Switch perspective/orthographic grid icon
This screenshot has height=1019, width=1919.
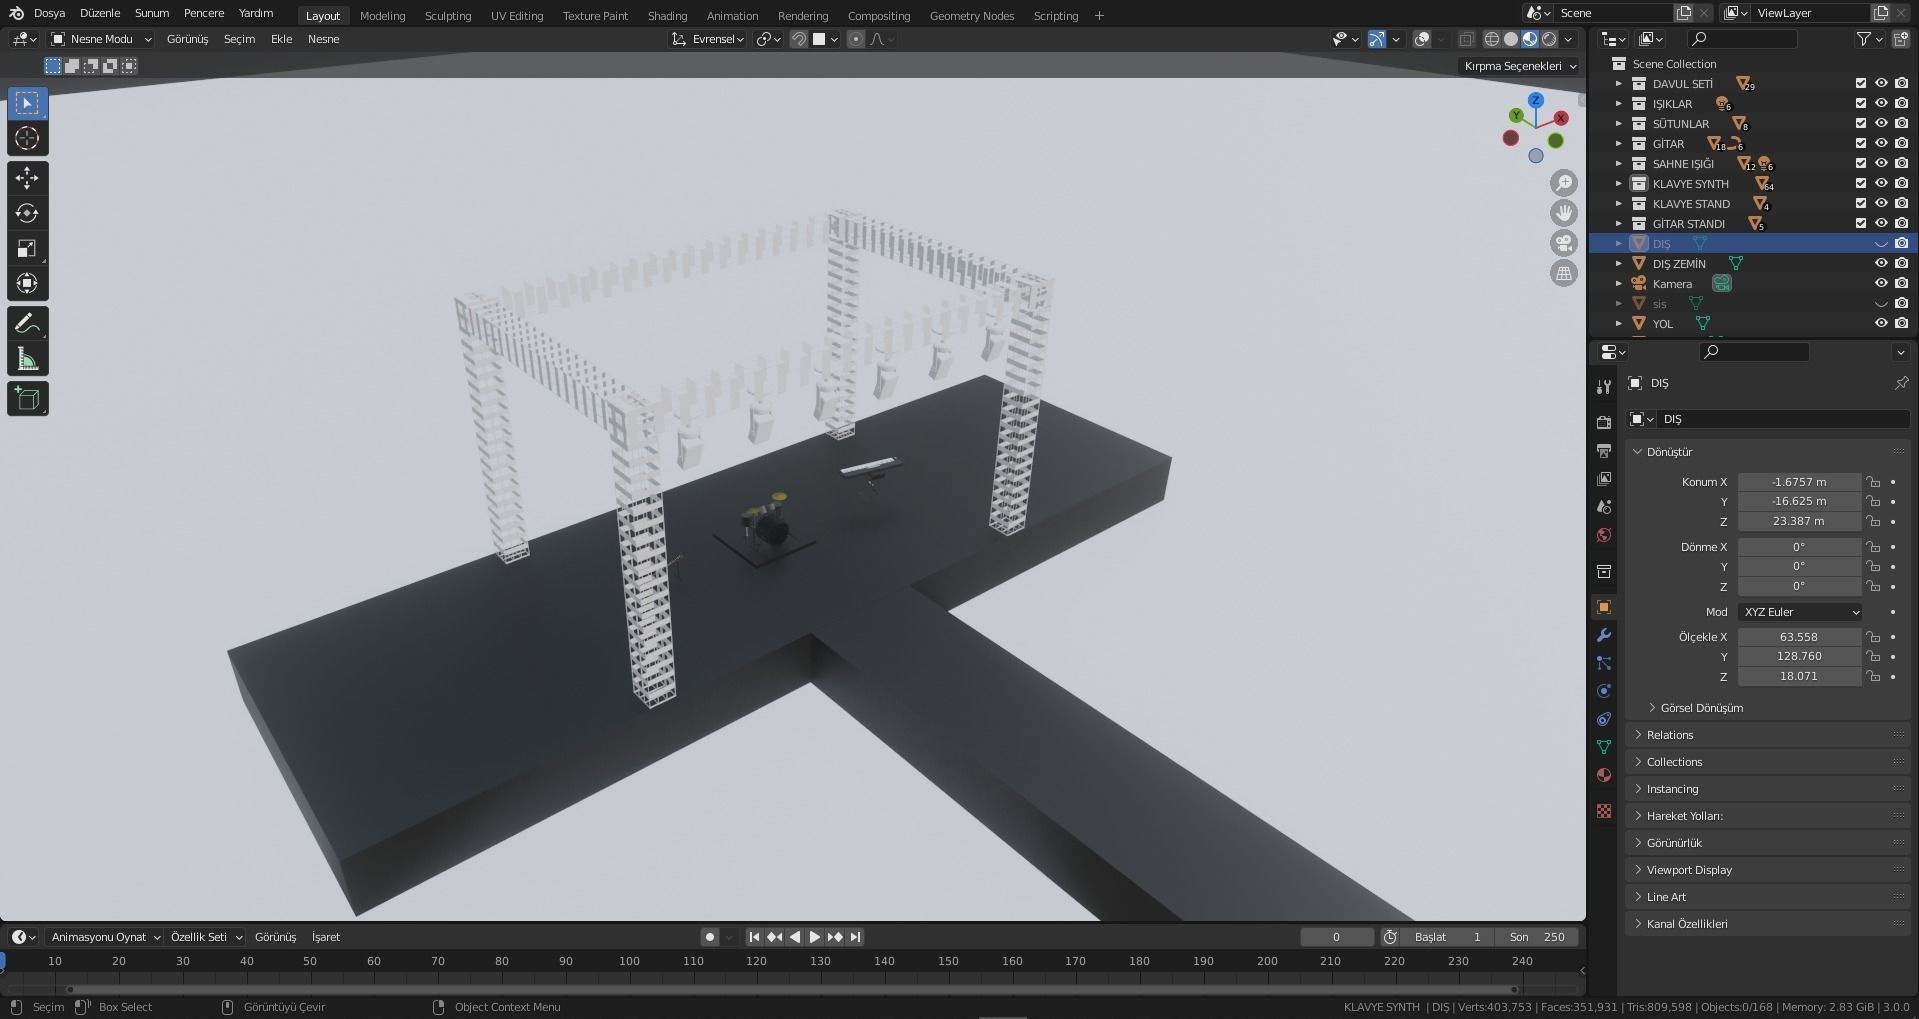click(1564, 273)
